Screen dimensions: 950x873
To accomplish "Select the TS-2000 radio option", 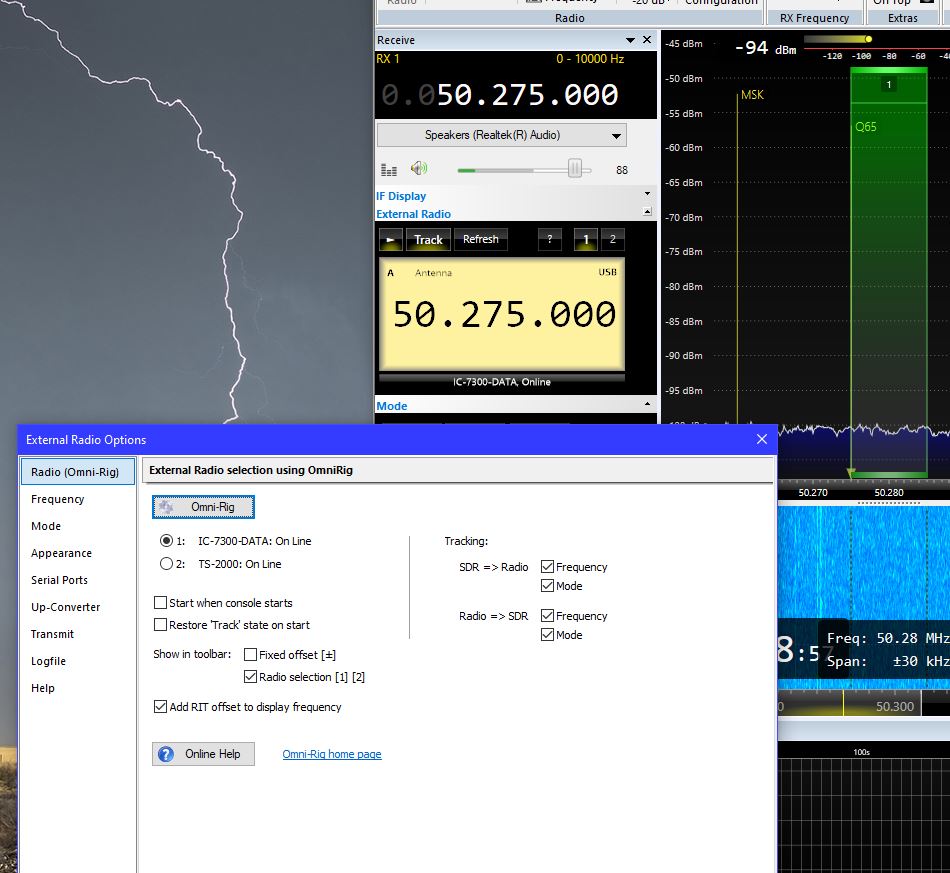I will 167,564.
